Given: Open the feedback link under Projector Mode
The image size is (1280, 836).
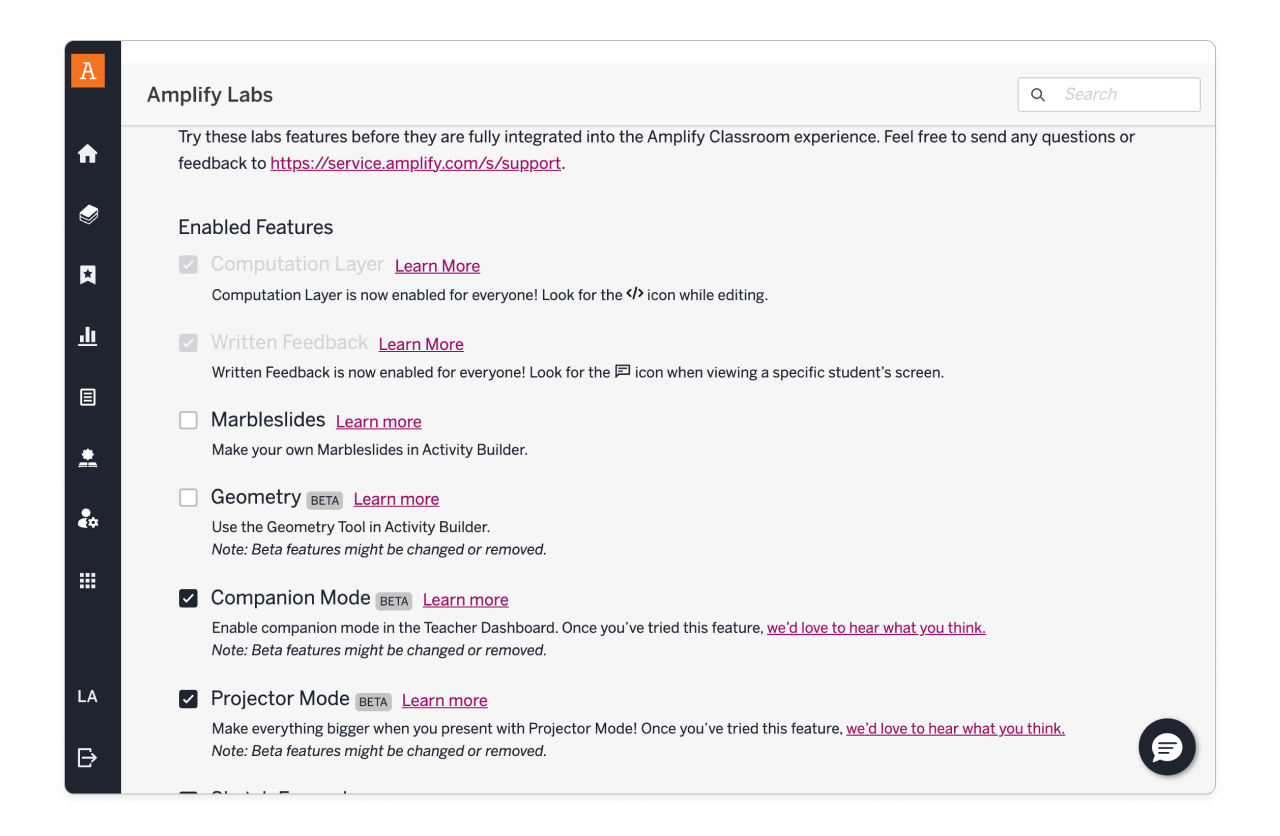Looking at the screenshot, I should [955, 728].
